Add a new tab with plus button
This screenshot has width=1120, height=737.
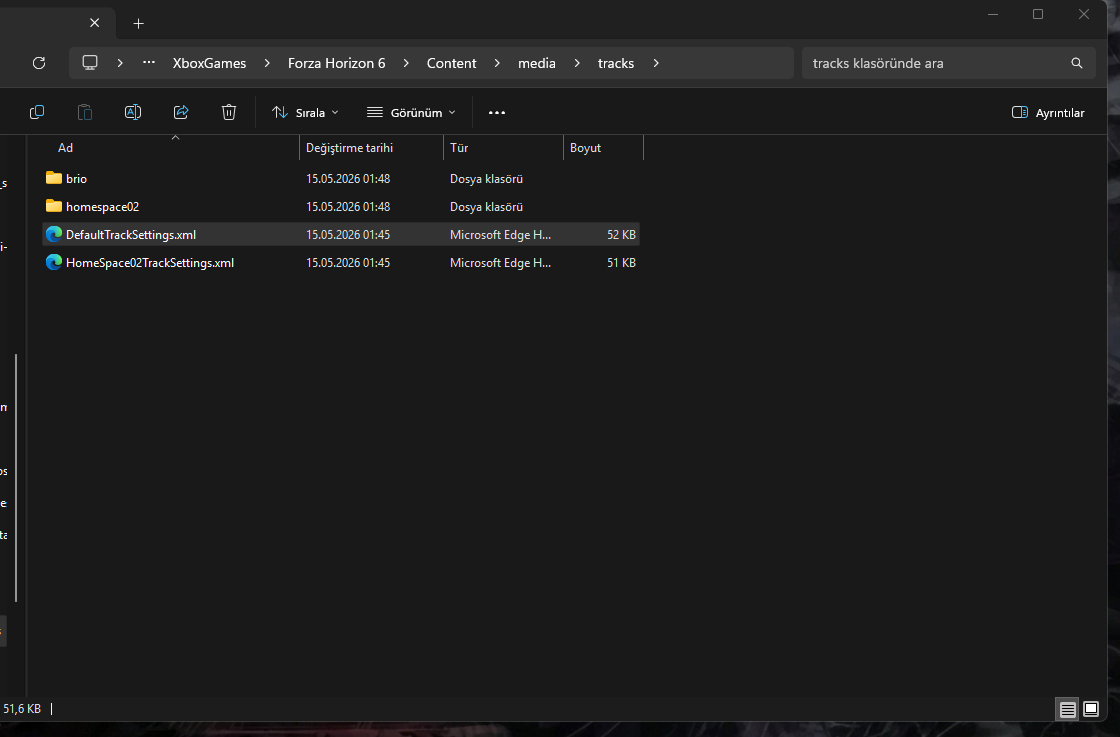click(139, 24)
